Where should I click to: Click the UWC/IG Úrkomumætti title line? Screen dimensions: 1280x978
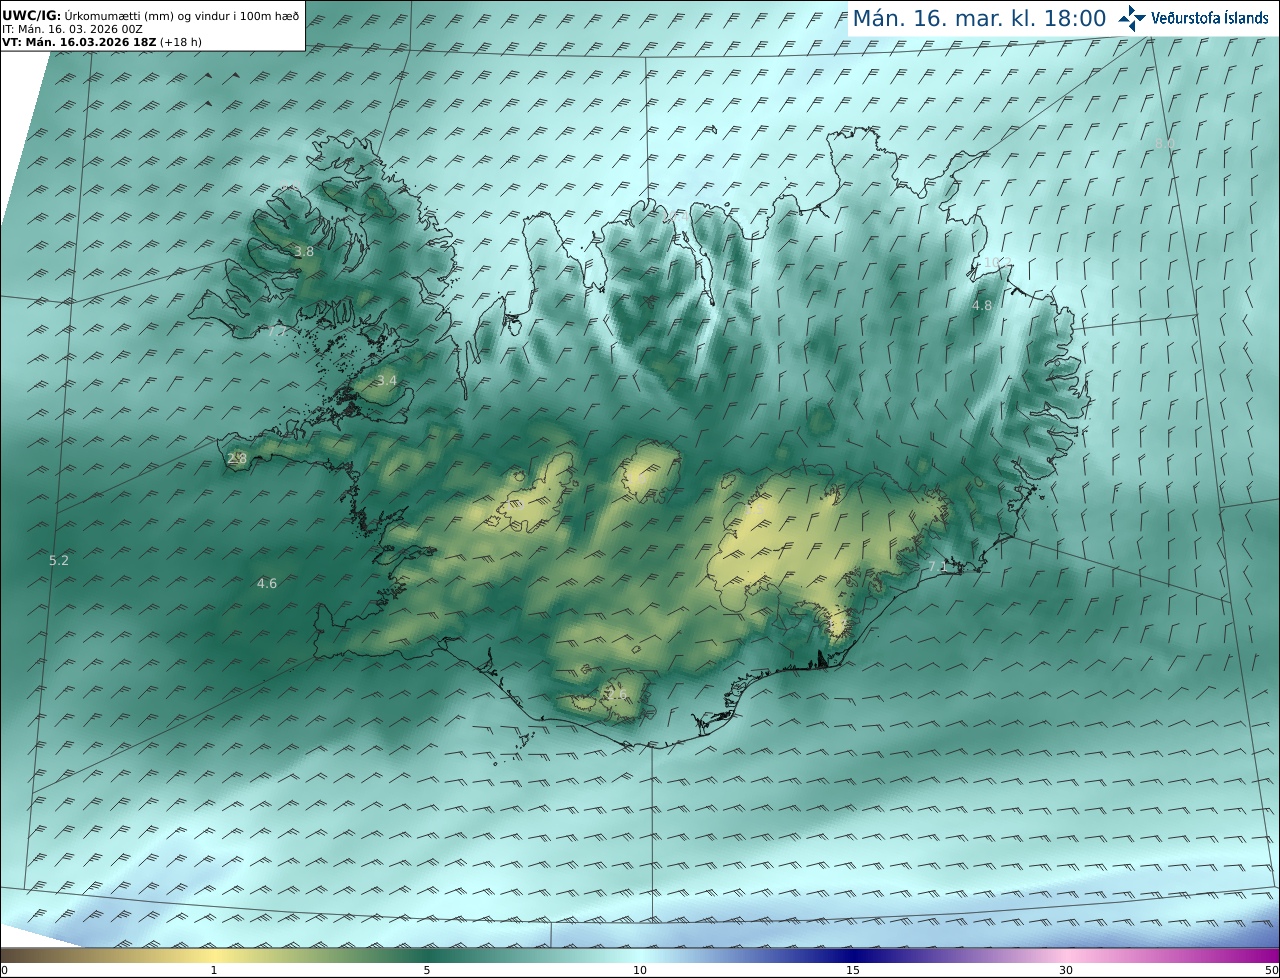point(150,16)
